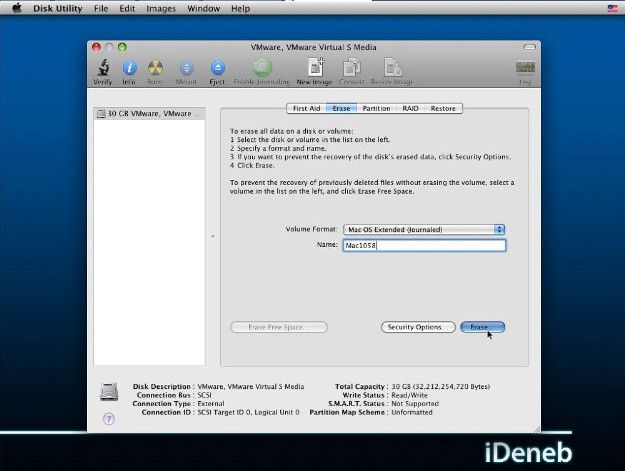Select the 30 GB VMware disk in sidebar

[x=149, y=114]
